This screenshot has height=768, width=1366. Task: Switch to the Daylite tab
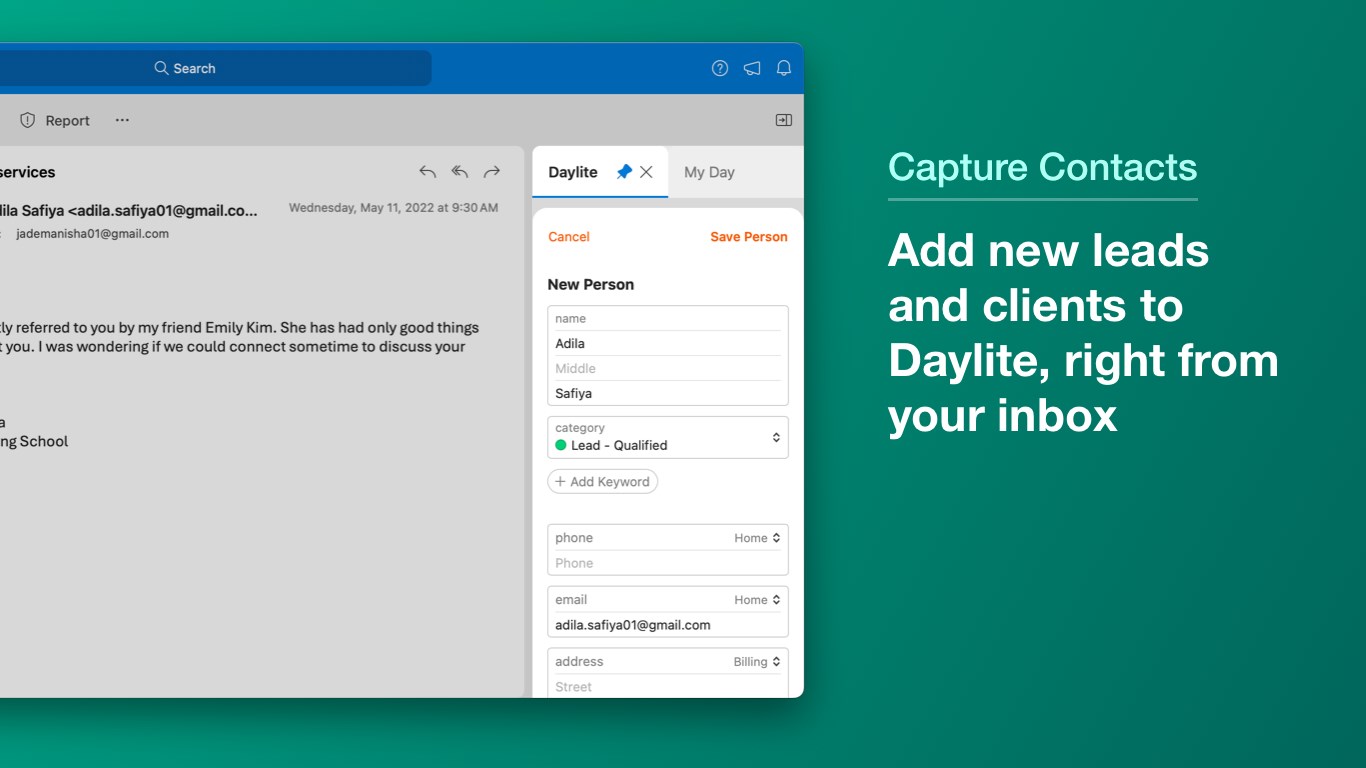tap(573, 172)
